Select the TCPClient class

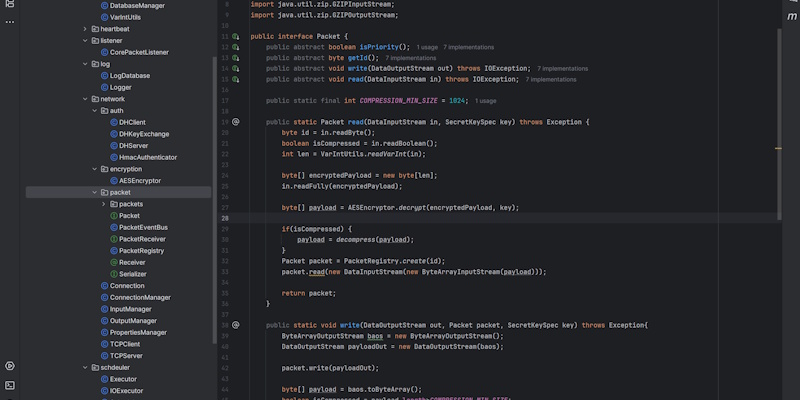click(x=125, y=344)
